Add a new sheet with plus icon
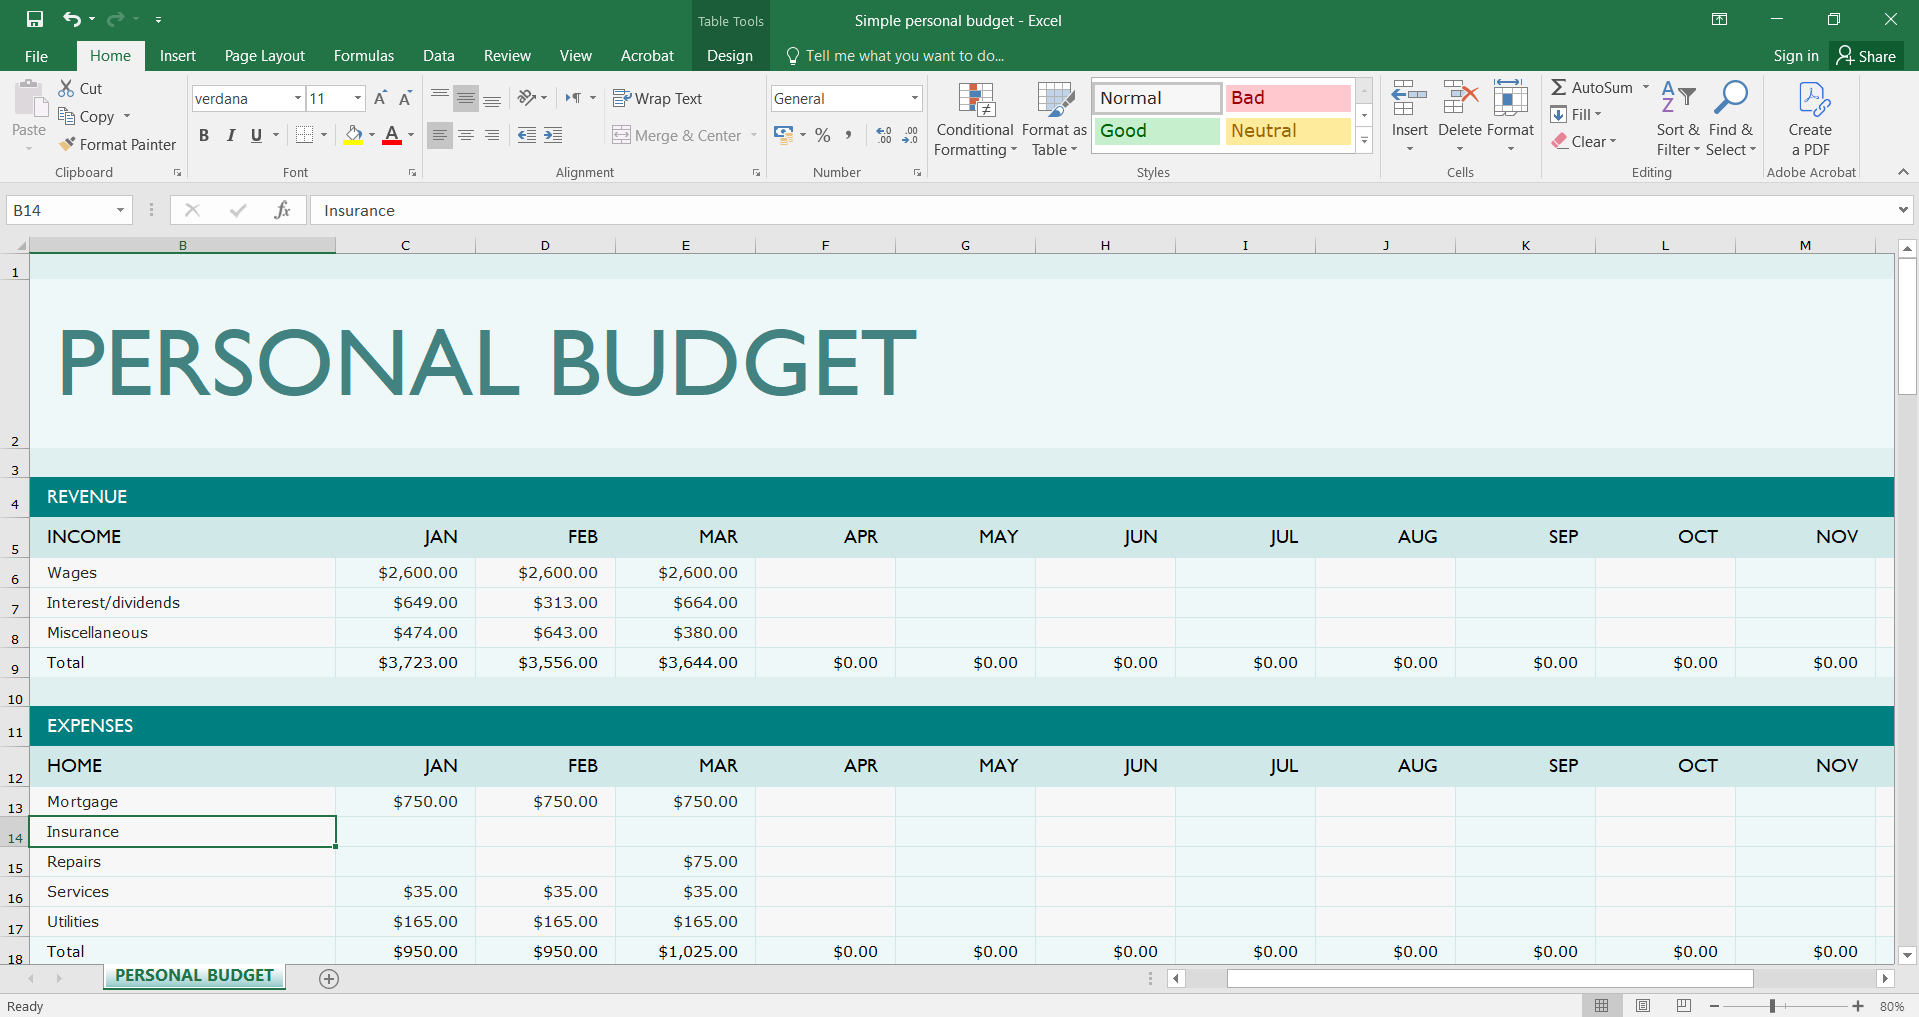This screenshot has height=1017, width=1919. point(329,979)
